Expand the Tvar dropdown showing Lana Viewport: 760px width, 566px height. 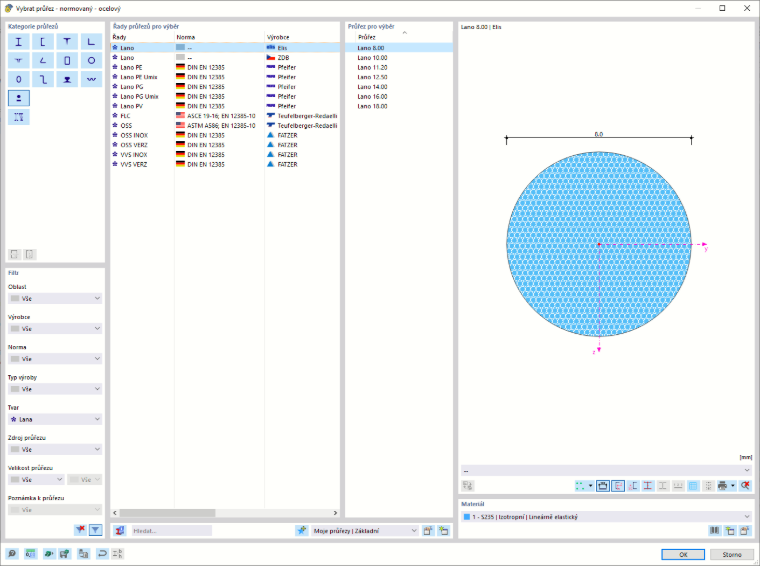click(55, 419)
